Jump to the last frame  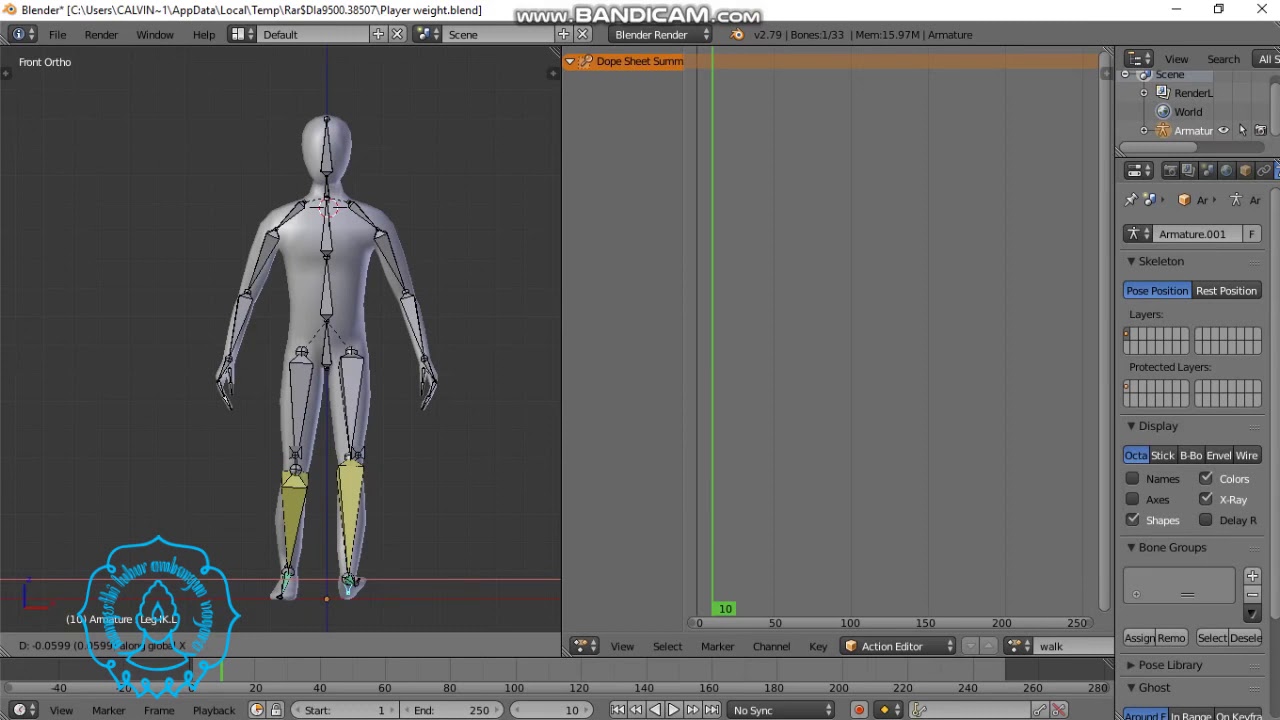(x=711, y=710)
